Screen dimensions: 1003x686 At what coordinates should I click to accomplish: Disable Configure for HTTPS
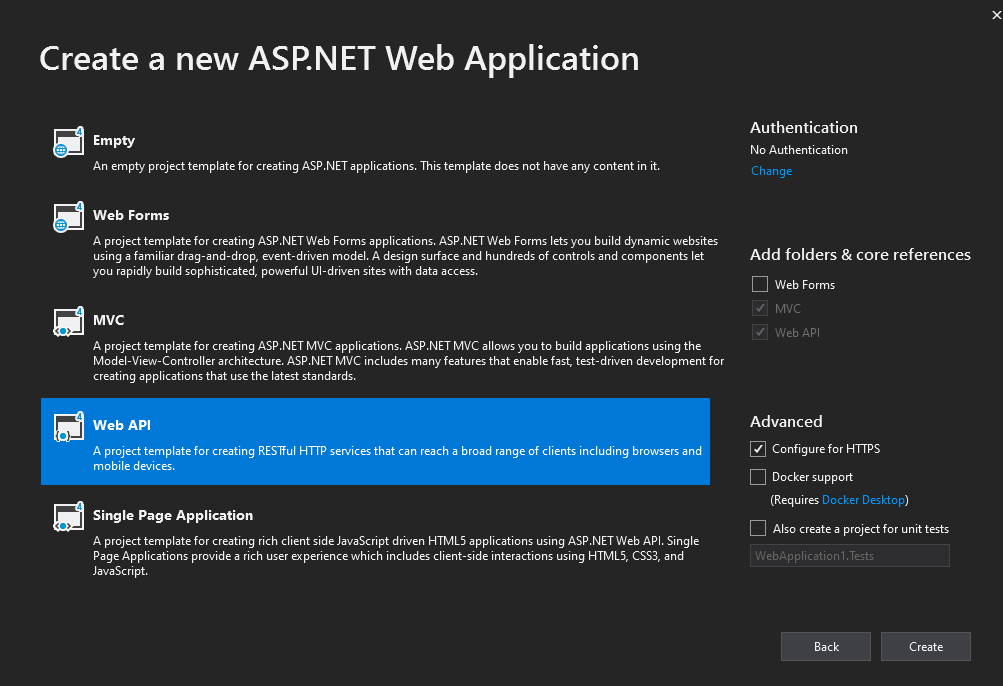[757, 449]
